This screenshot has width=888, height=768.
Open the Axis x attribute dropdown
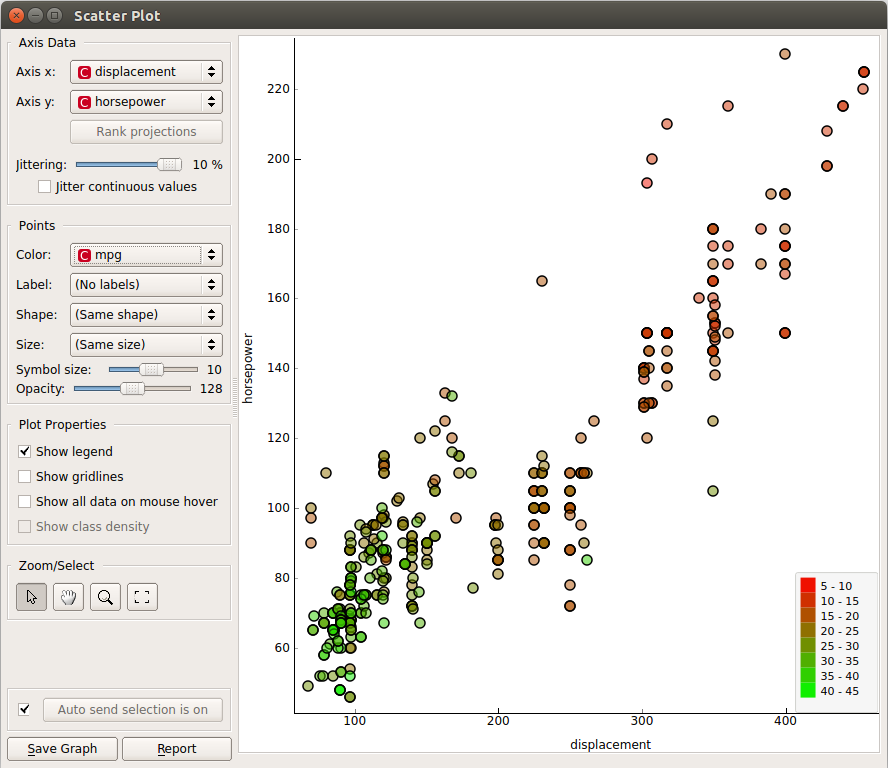pos(146,71)
